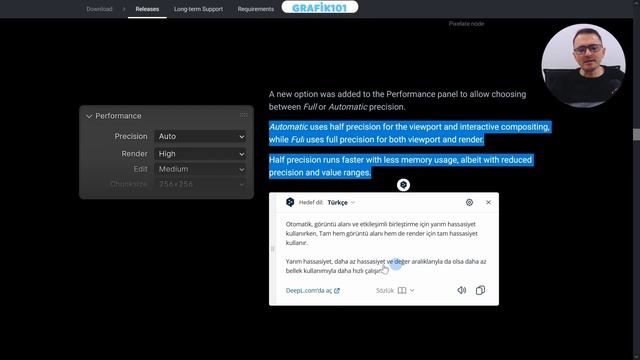This screenshot has height=360, width=640.
Task: Click the presenter webcam thumbnail
Action: [x=583, y=66]
